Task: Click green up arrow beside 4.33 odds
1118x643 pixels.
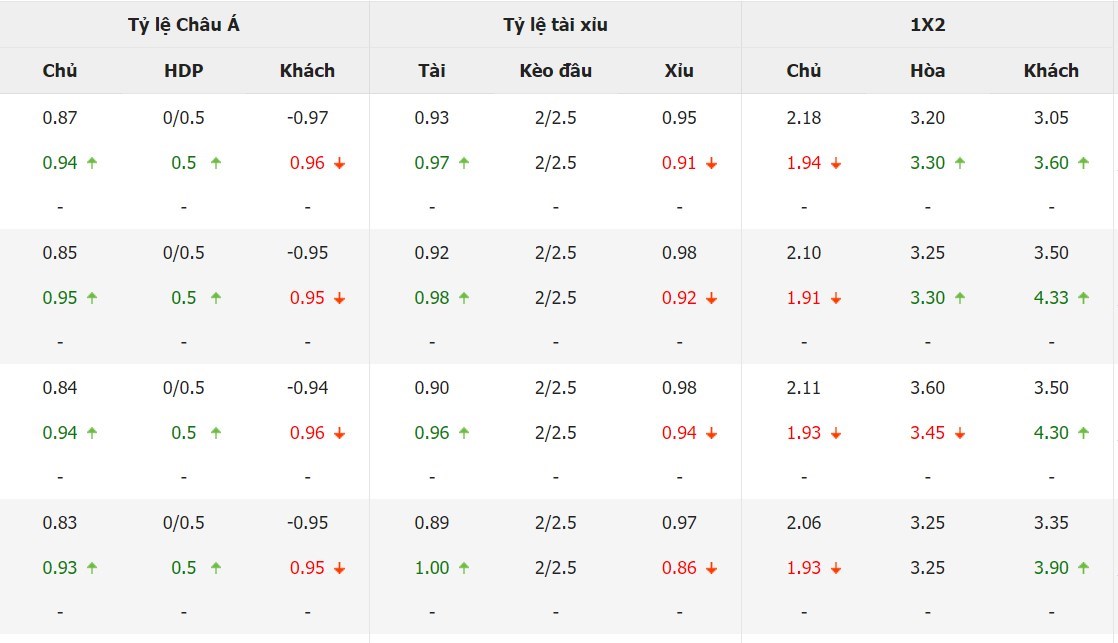Action: click(x=1084, y=297)
